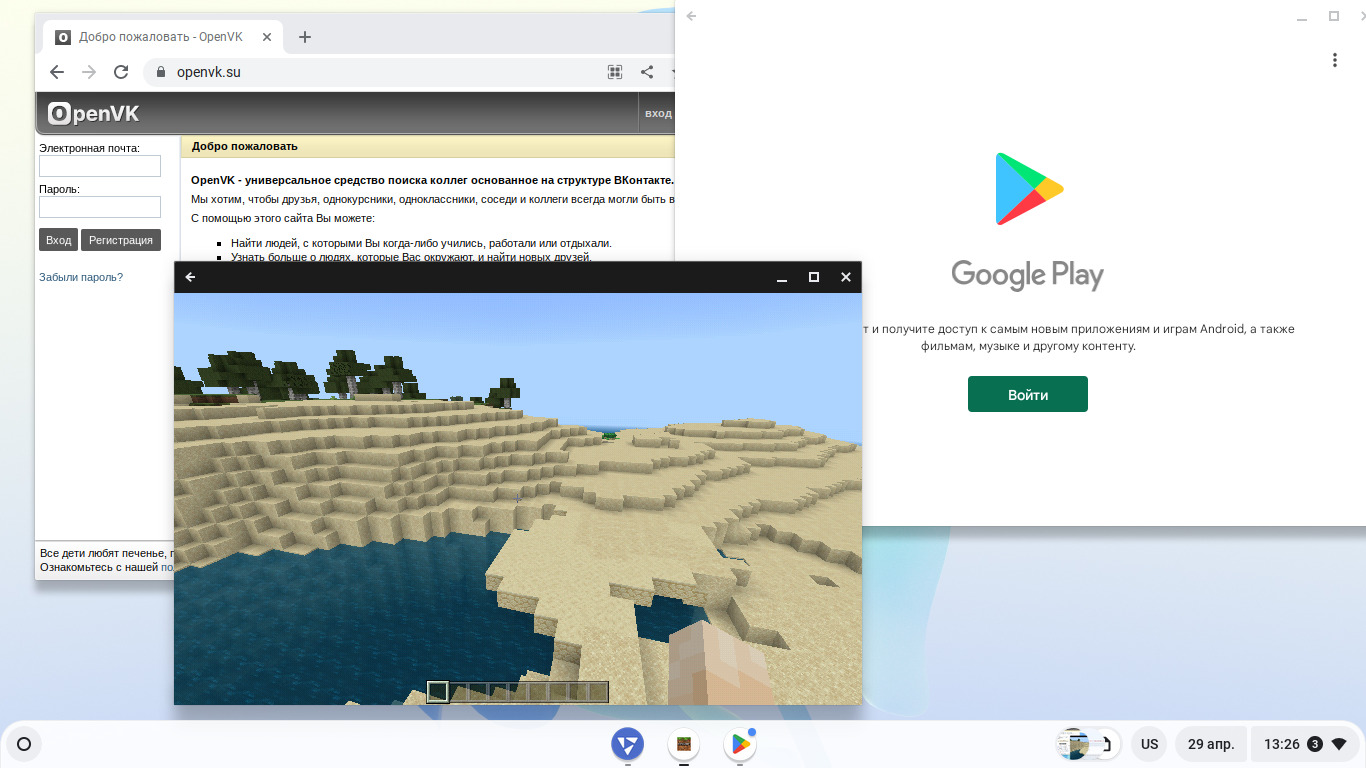Click the 'Мы хотим, чтобы друзья' sentence
This screenshot has width=1366, height=768.
[x=433, y=199]
